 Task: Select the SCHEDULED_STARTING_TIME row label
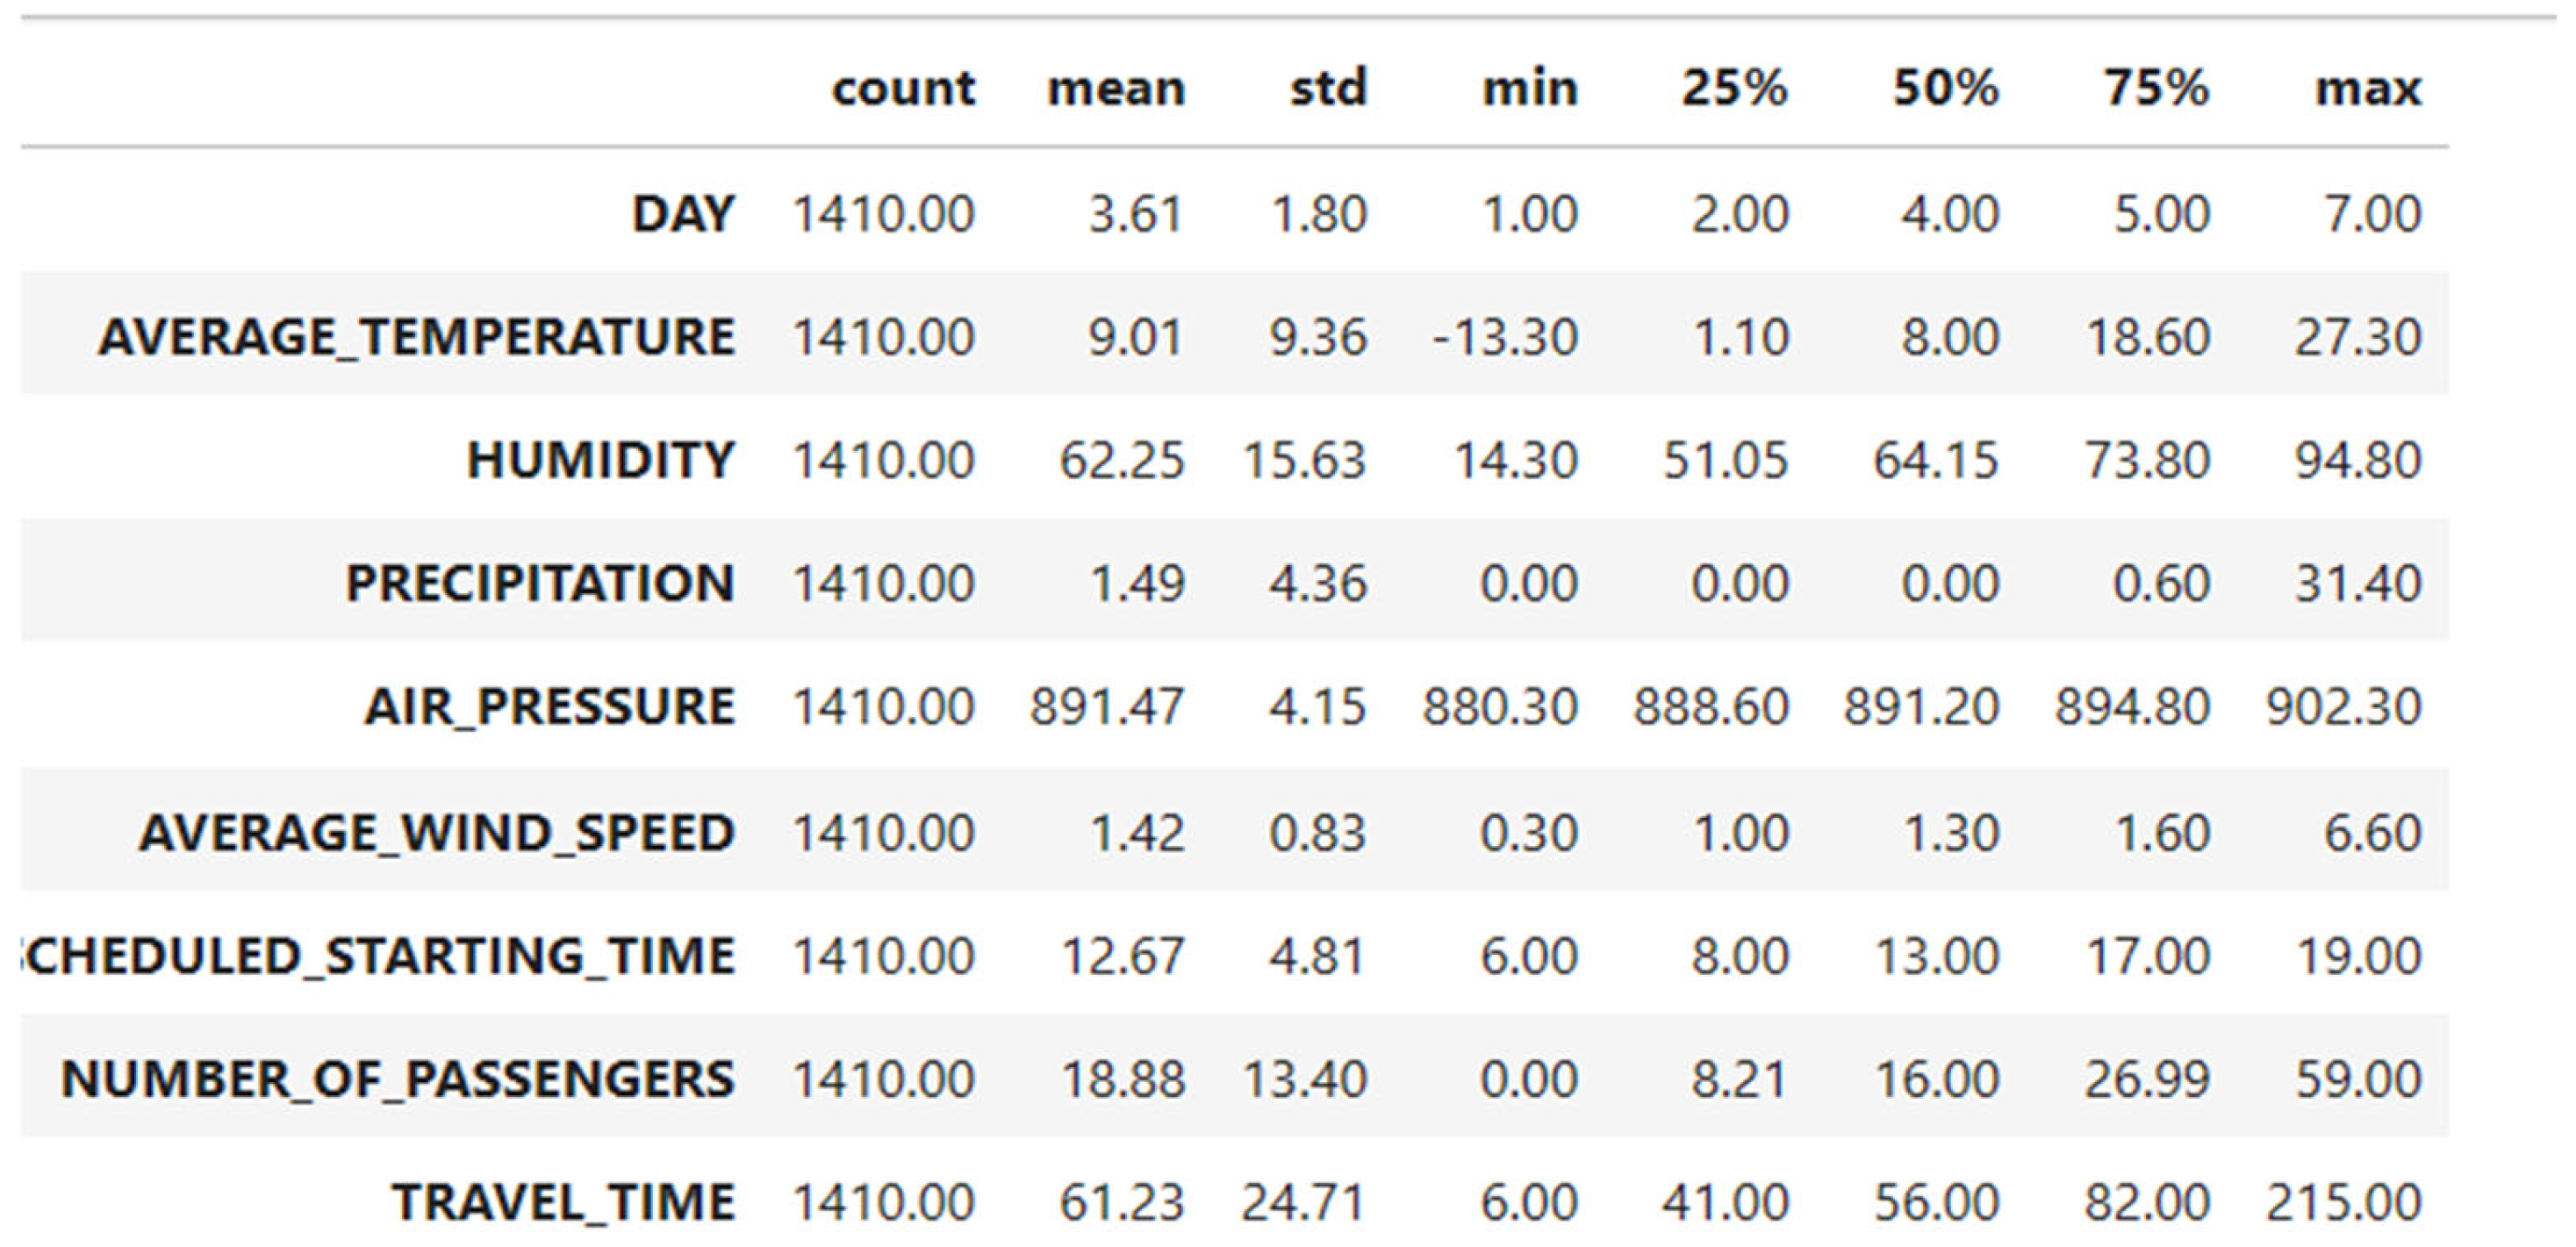pyautogui.click(x=380, y=955)
